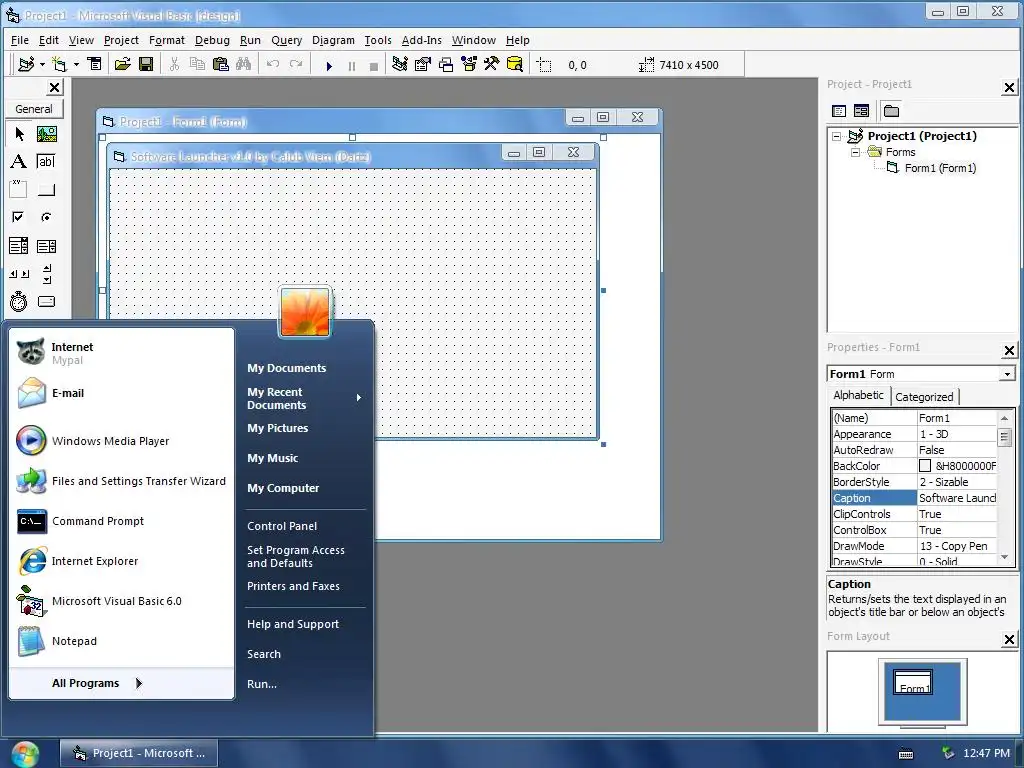This screenshot has width=1024, height=768.
Task: Click the BackColor color swatch in Properties
Action: [x=925, y=466]
